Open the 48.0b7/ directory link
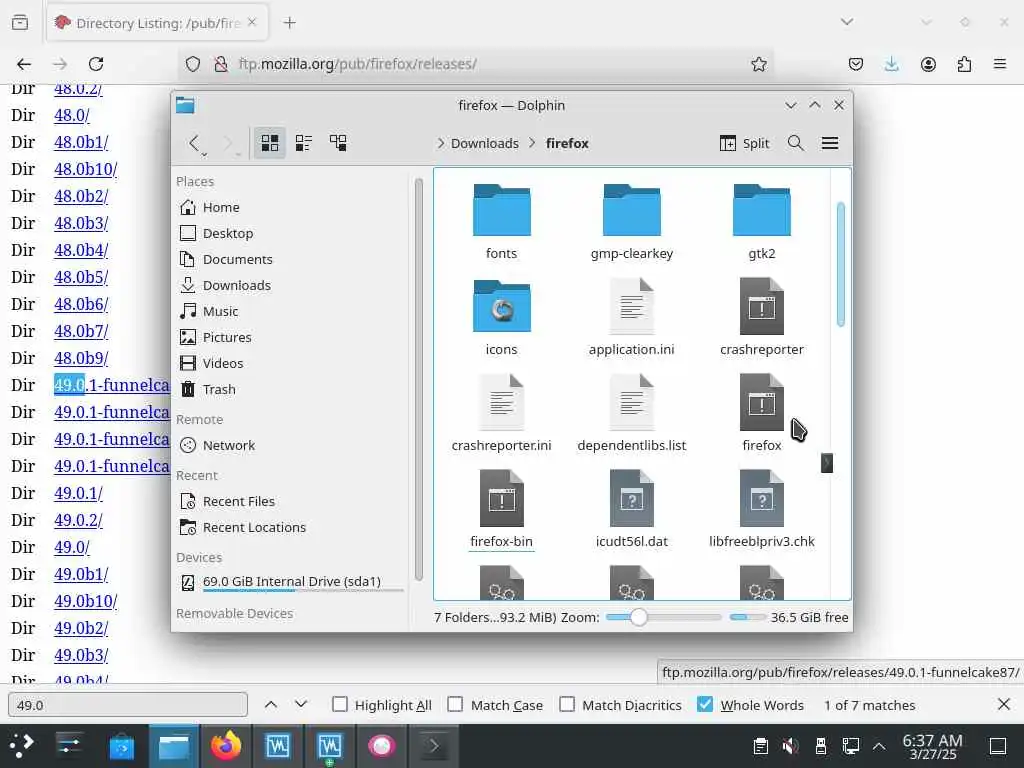Image resolution: width=1024 pixels, height=768 pixels. (81, 332)
